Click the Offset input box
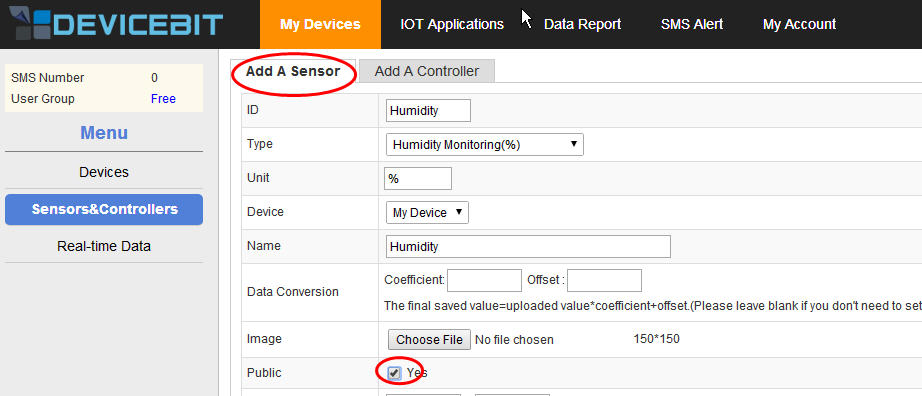Viewport: 922px width, 396px height. coord(604,281)
